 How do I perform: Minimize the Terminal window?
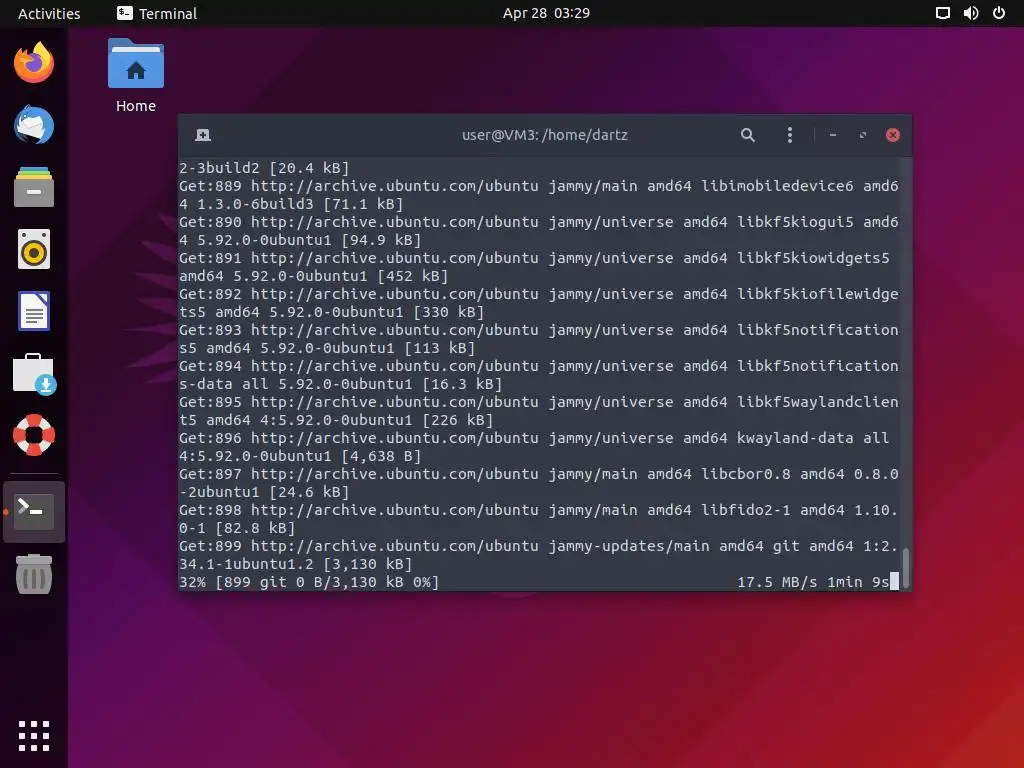833,135
